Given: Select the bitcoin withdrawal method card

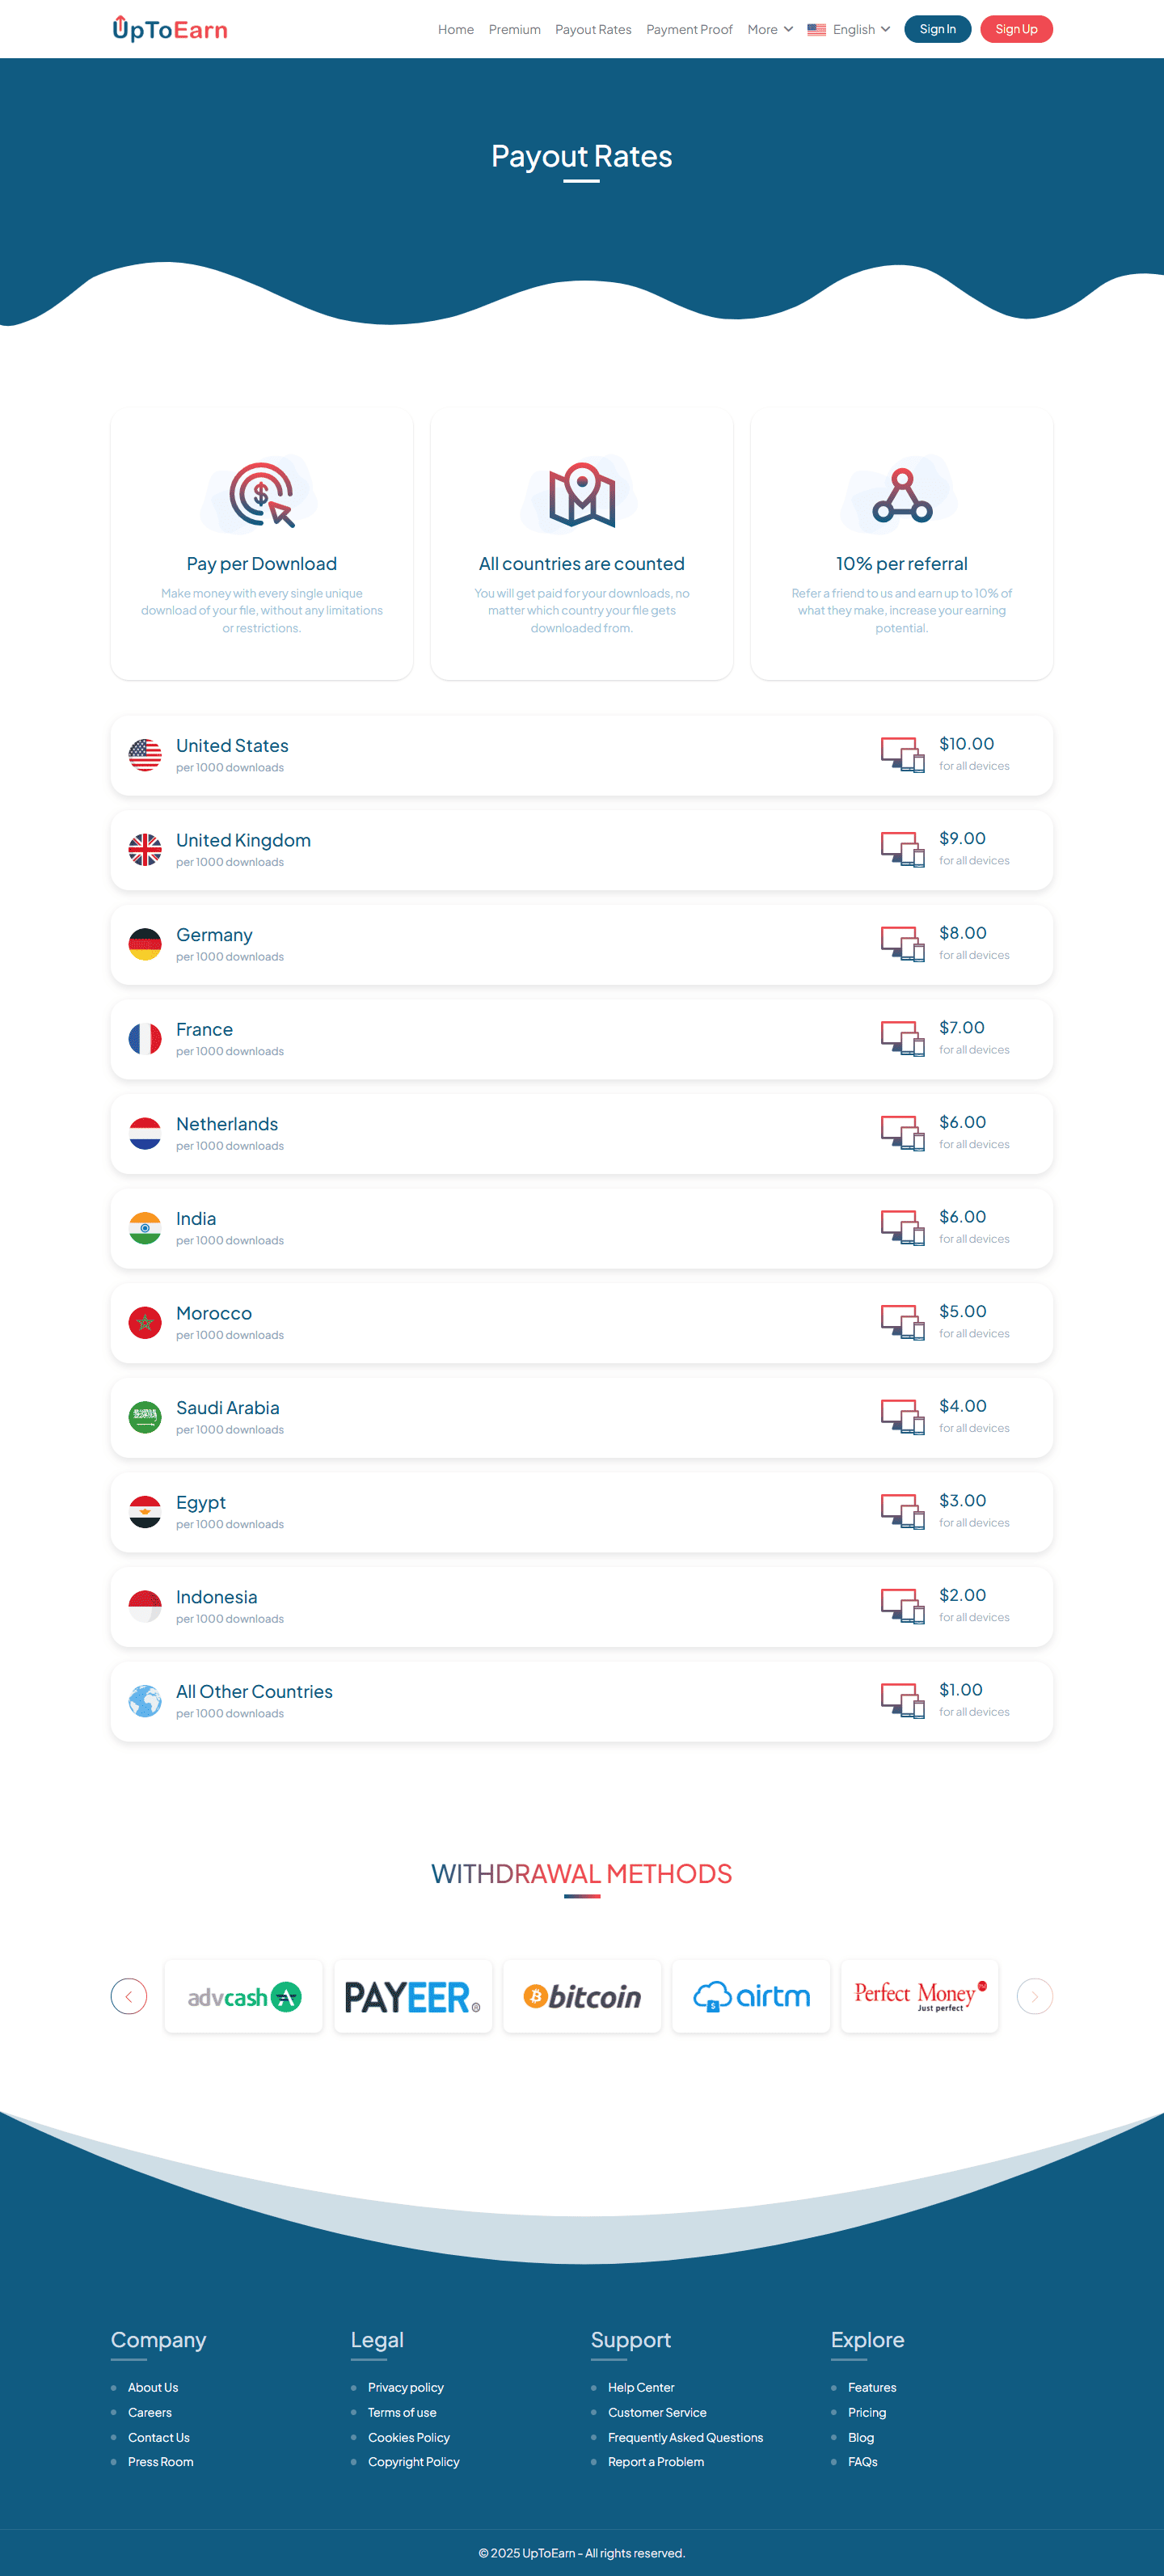Looking at the screenshot, I should (x=582, y=1996).
